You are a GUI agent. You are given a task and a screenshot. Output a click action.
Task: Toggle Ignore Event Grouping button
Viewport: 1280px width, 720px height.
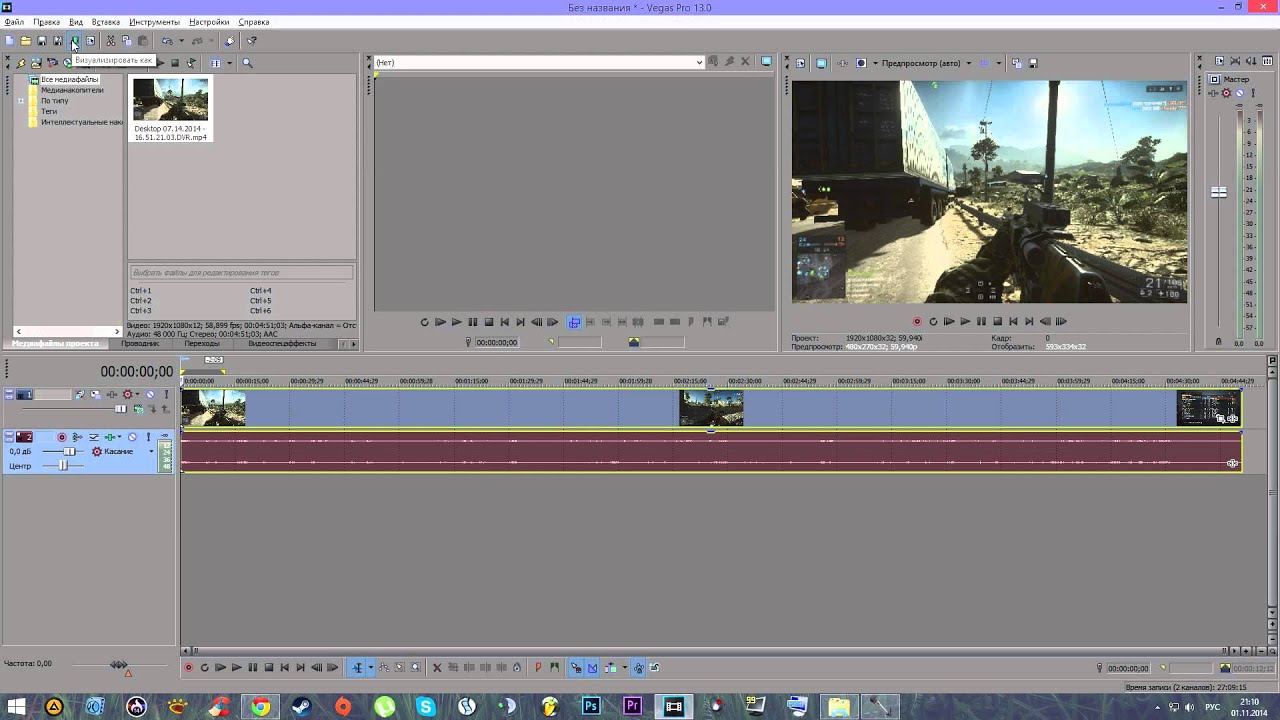click(x=655, y=668)
